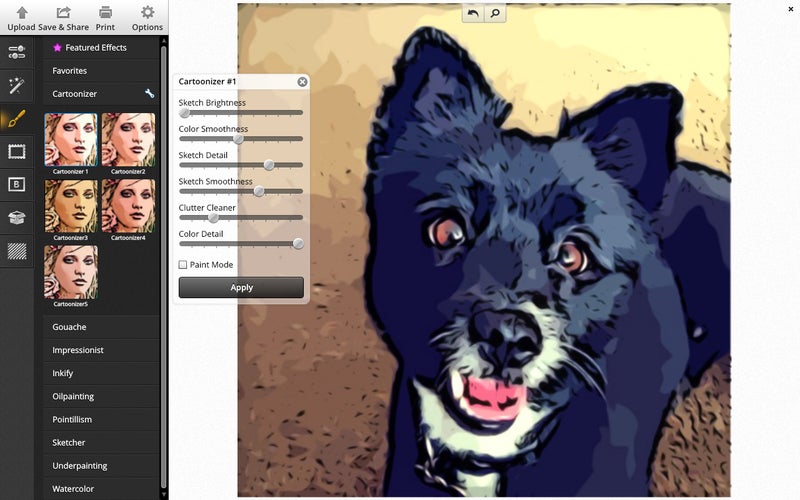Click the undo arrow above the image
The height and width of the screenshot is (500, 800).
(473, 14)
